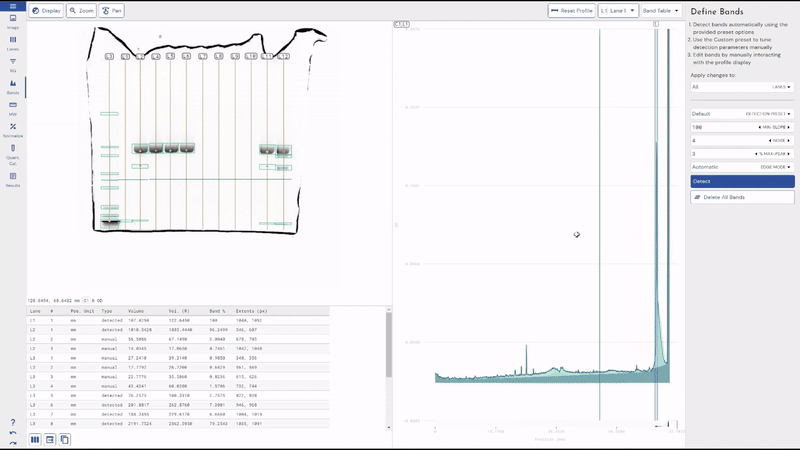Click the Type column header

point(107,311)
